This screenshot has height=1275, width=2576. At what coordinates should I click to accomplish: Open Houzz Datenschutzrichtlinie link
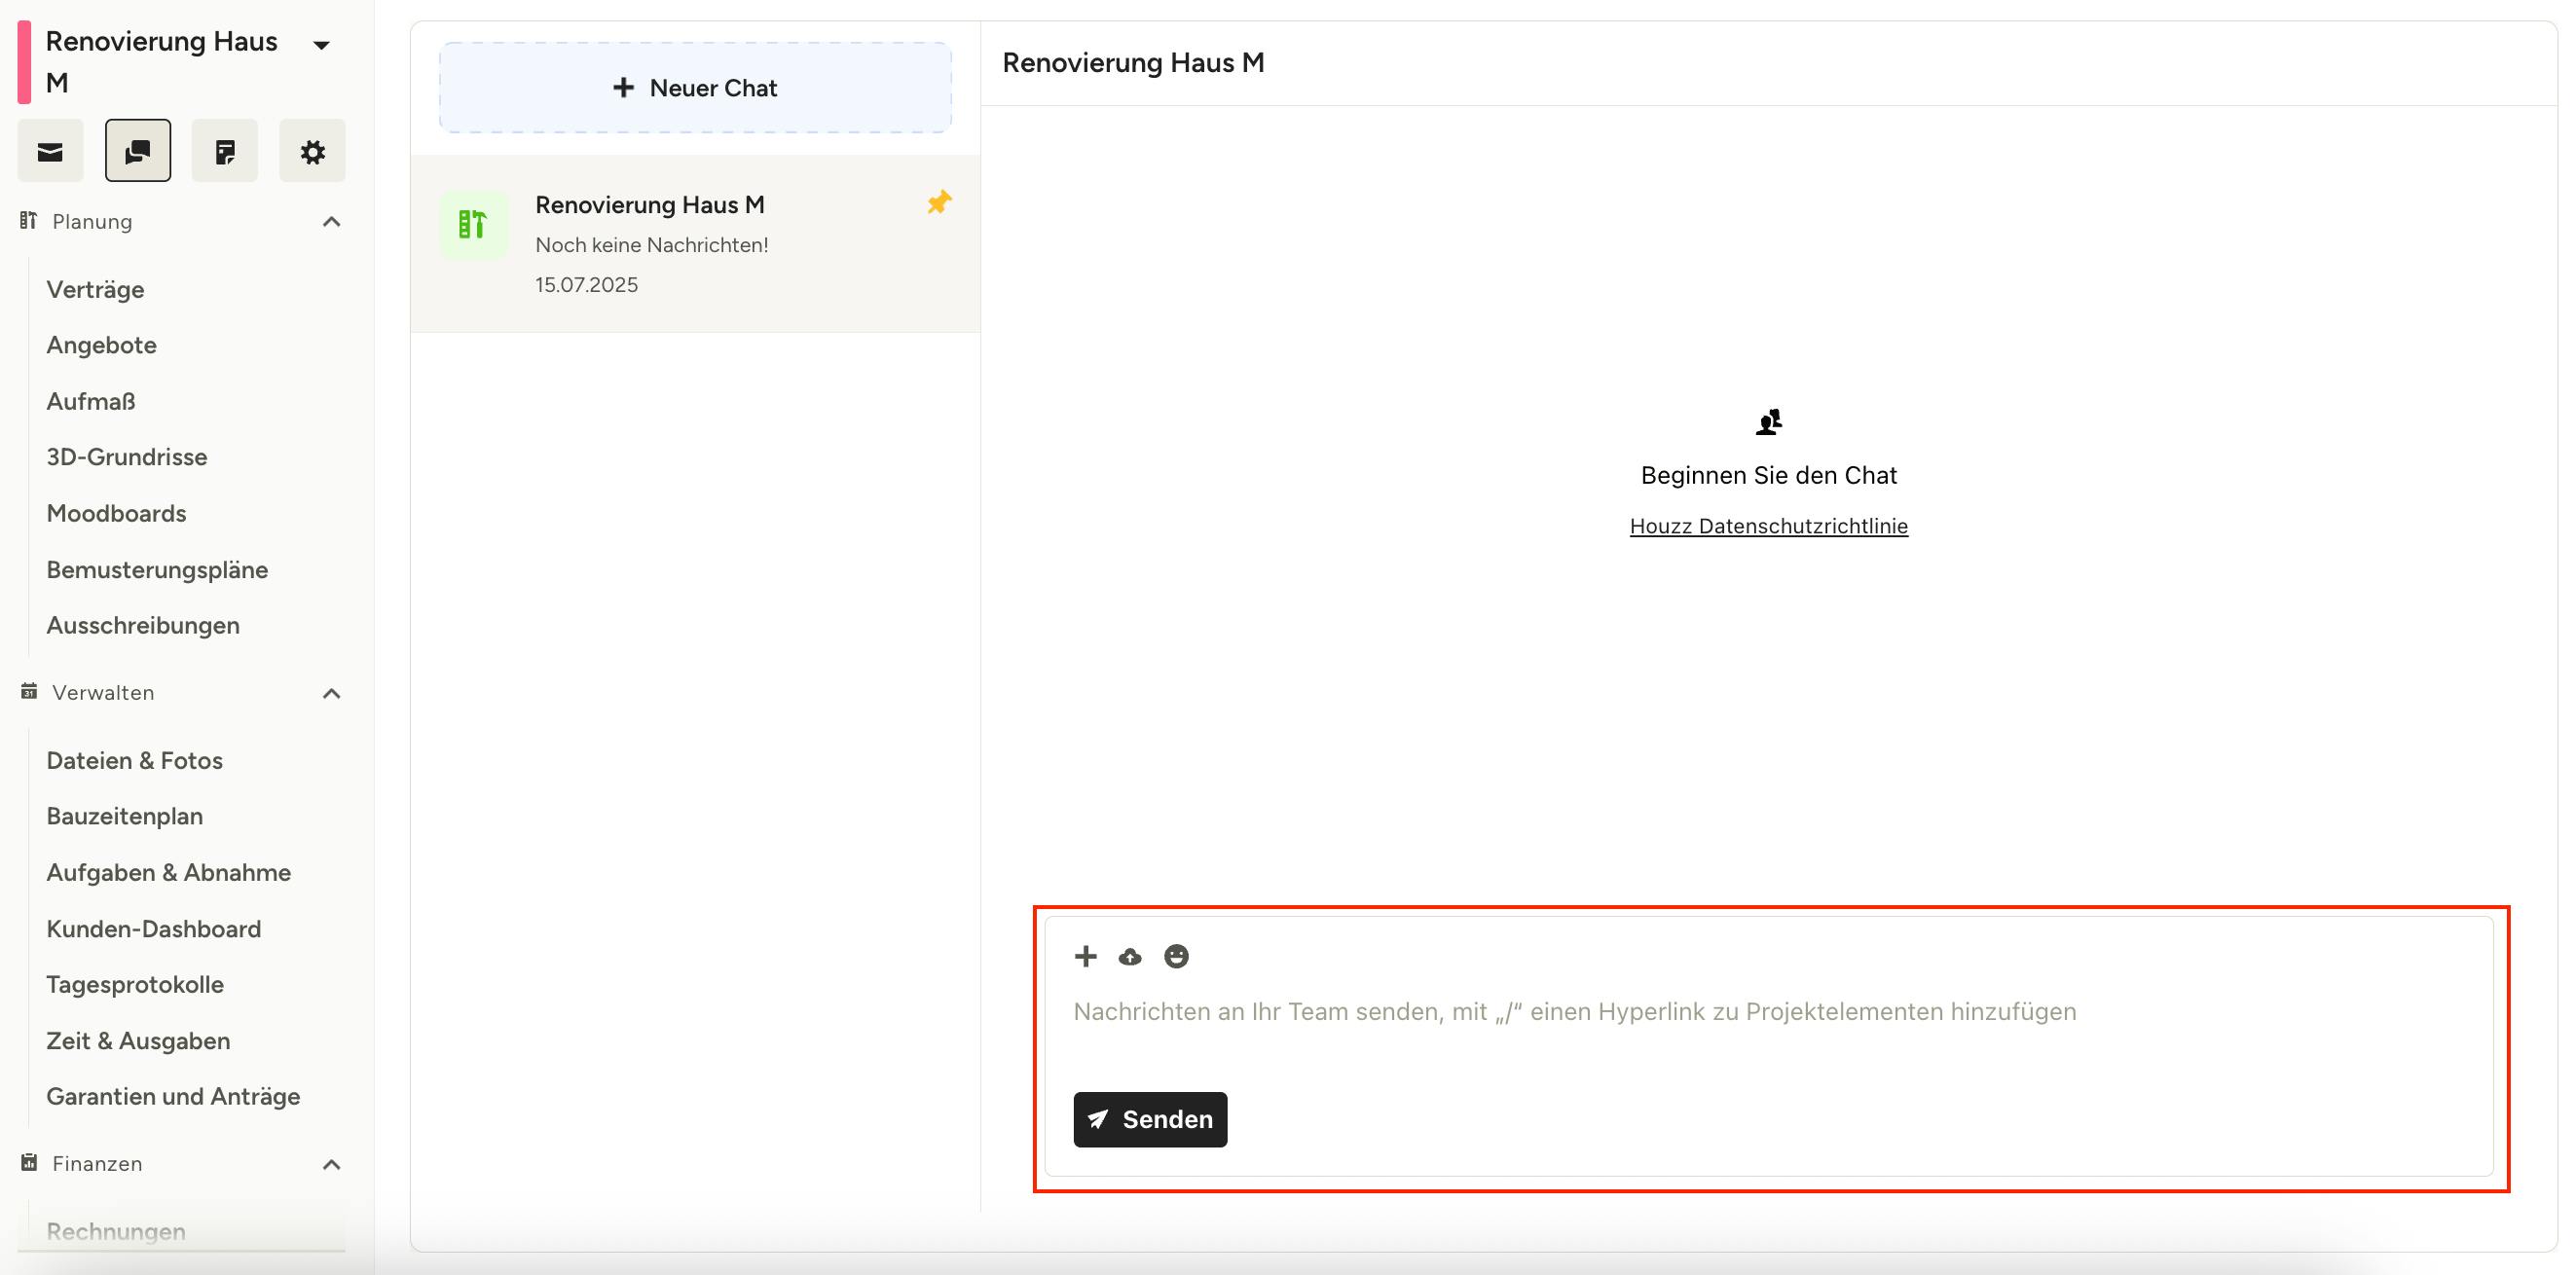(x=1768, y=526)
